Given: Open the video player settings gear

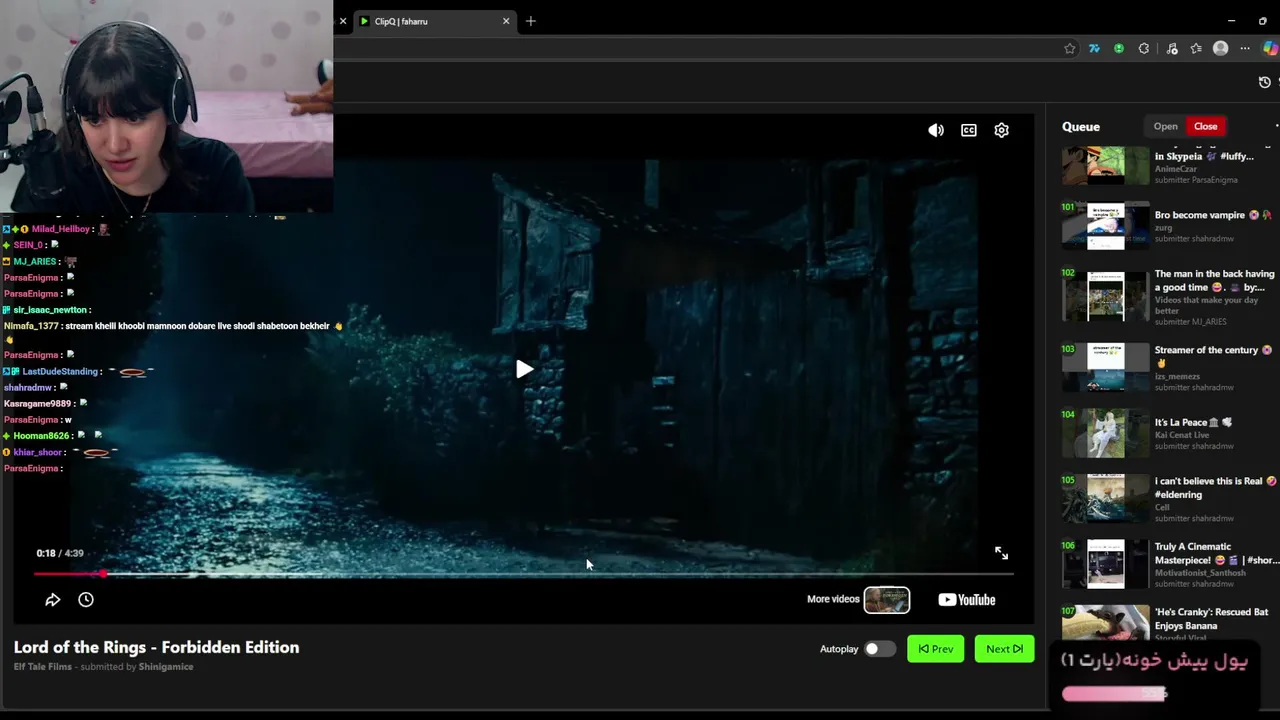Looking at the screenshot, I should coord(1001,130).
